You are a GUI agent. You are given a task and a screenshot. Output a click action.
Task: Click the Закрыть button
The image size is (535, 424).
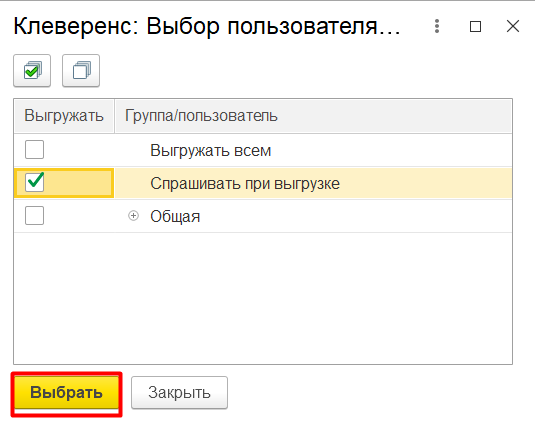click(179, 392)
